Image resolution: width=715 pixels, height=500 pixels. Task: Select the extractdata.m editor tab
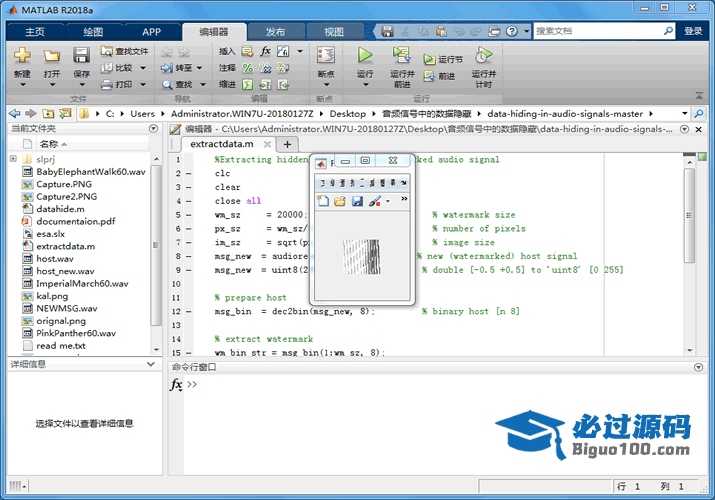click(222, 144)
